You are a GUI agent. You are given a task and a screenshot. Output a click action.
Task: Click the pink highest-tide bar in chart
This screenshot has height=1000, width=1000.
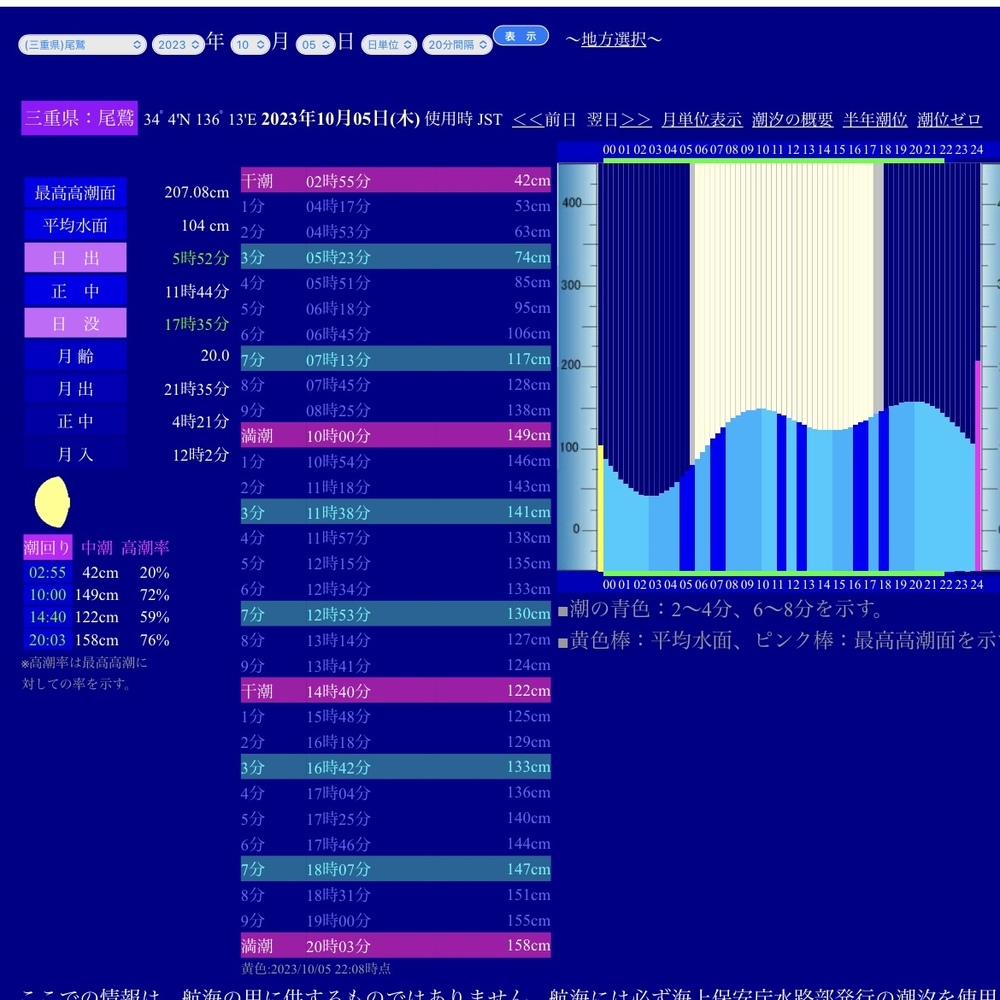pos(978,465)
